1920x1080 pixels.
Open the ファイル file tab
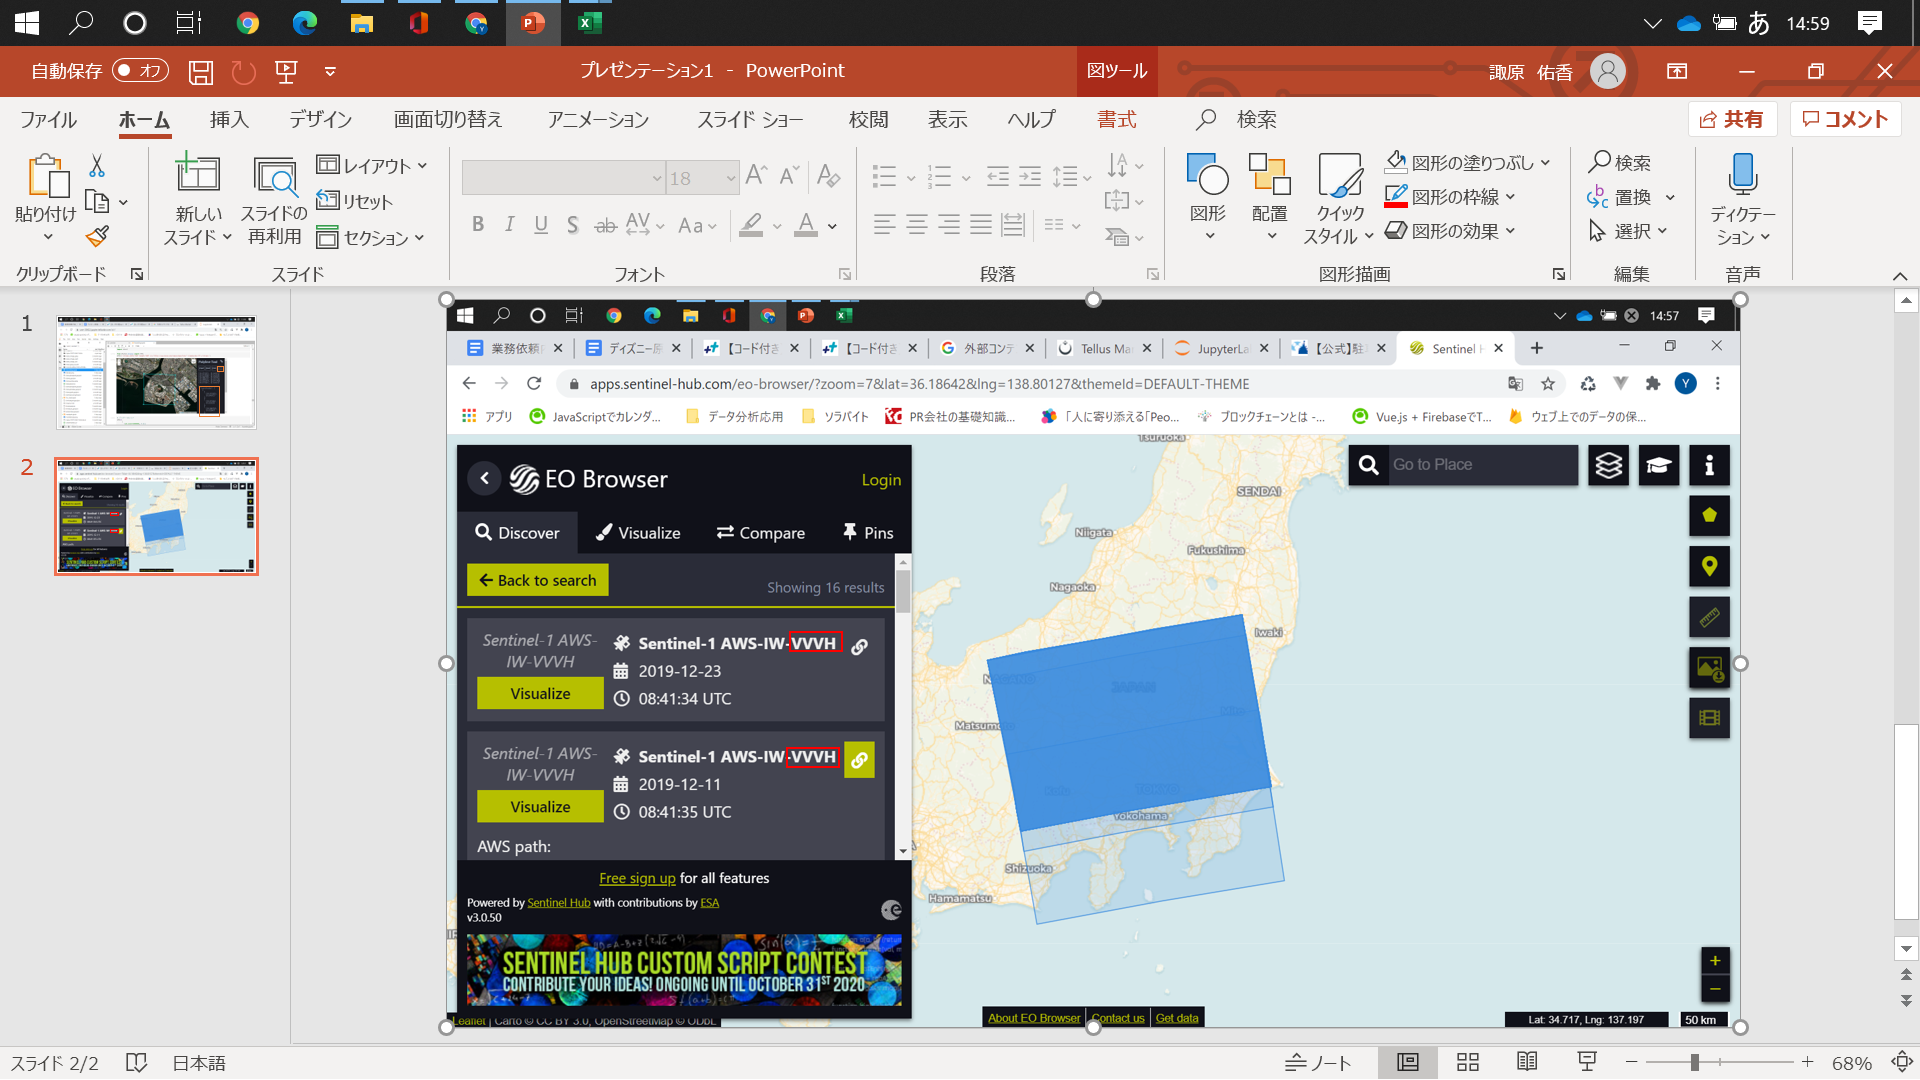[48, 120]
